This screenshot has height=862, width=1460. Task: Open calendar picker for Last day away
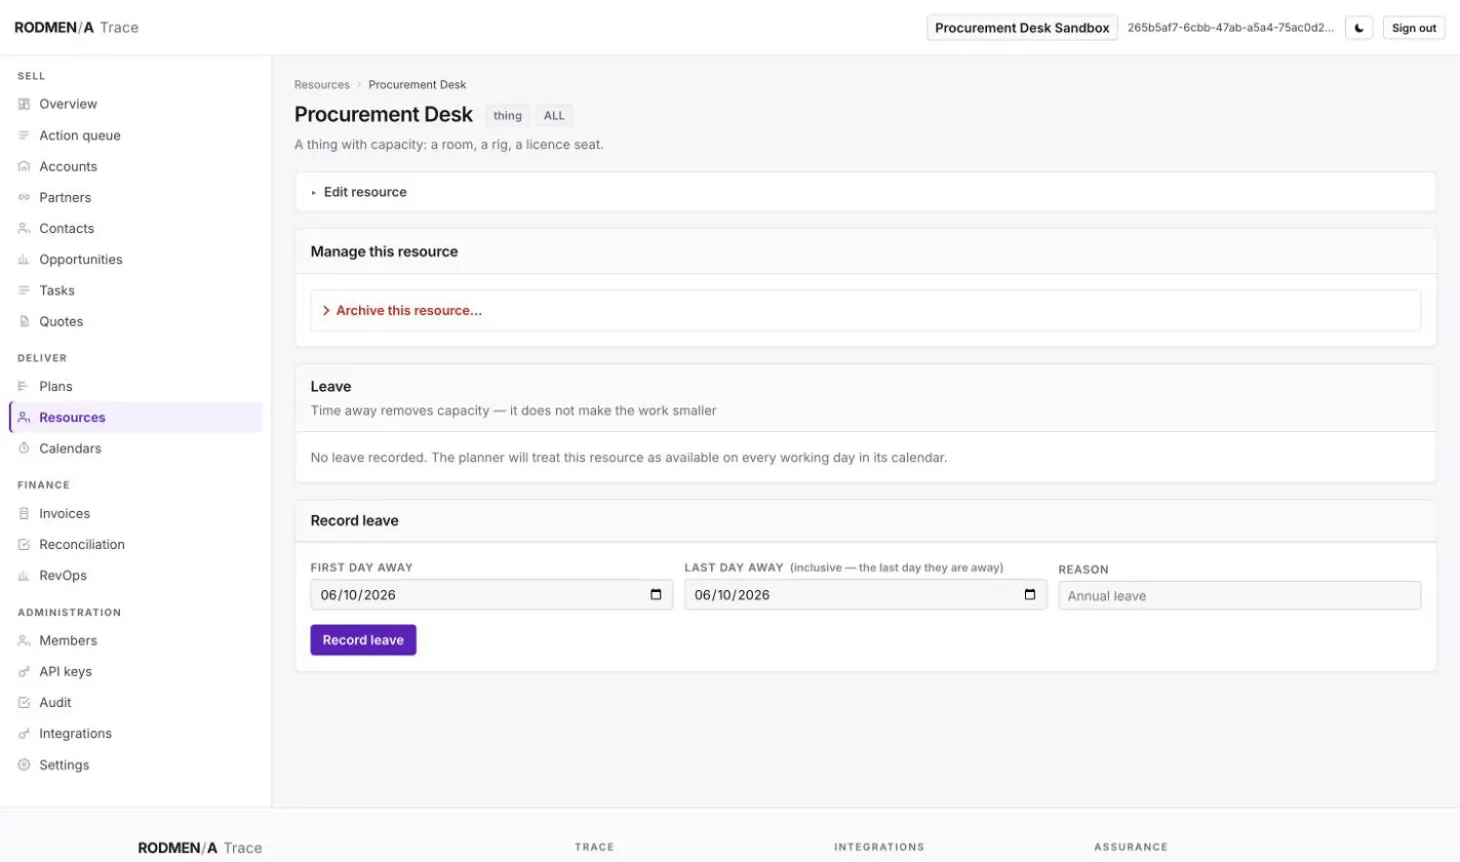click(x=1030, y=594)
